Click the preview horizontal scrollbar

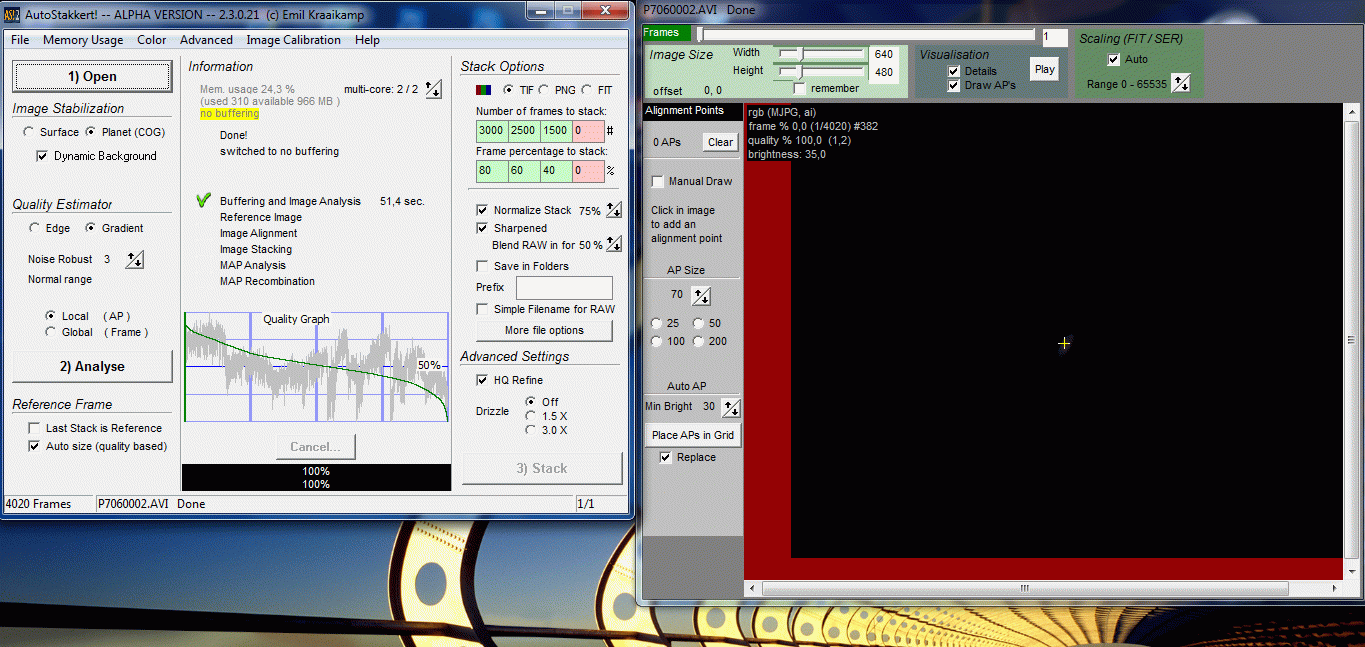point(1044,588)
